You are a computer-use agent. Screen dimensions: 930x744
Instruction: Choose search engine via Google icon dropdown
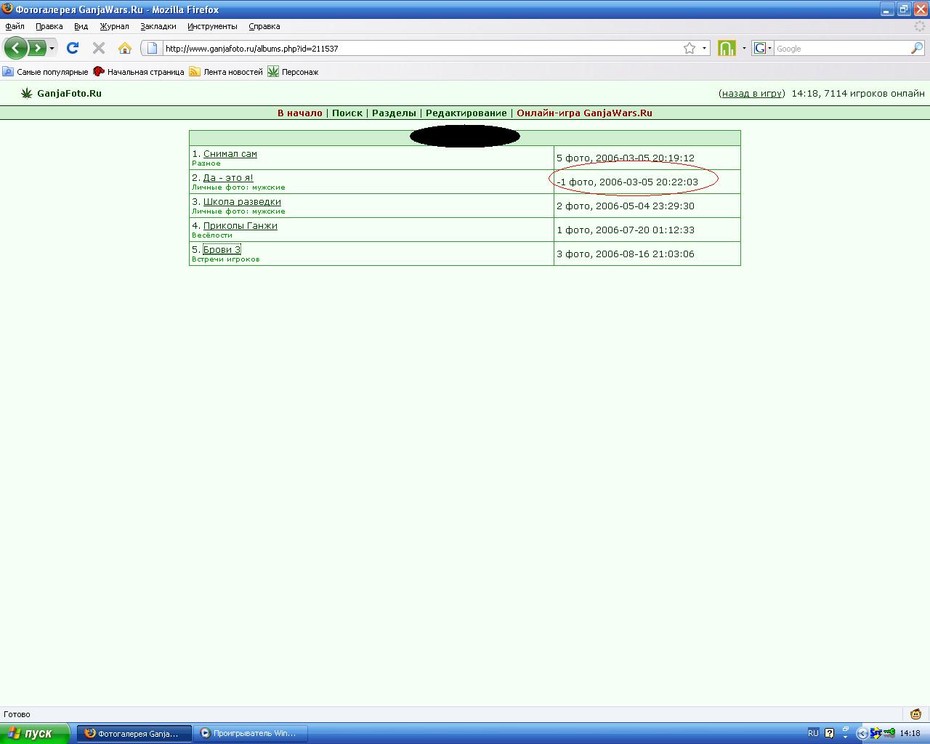762,48
